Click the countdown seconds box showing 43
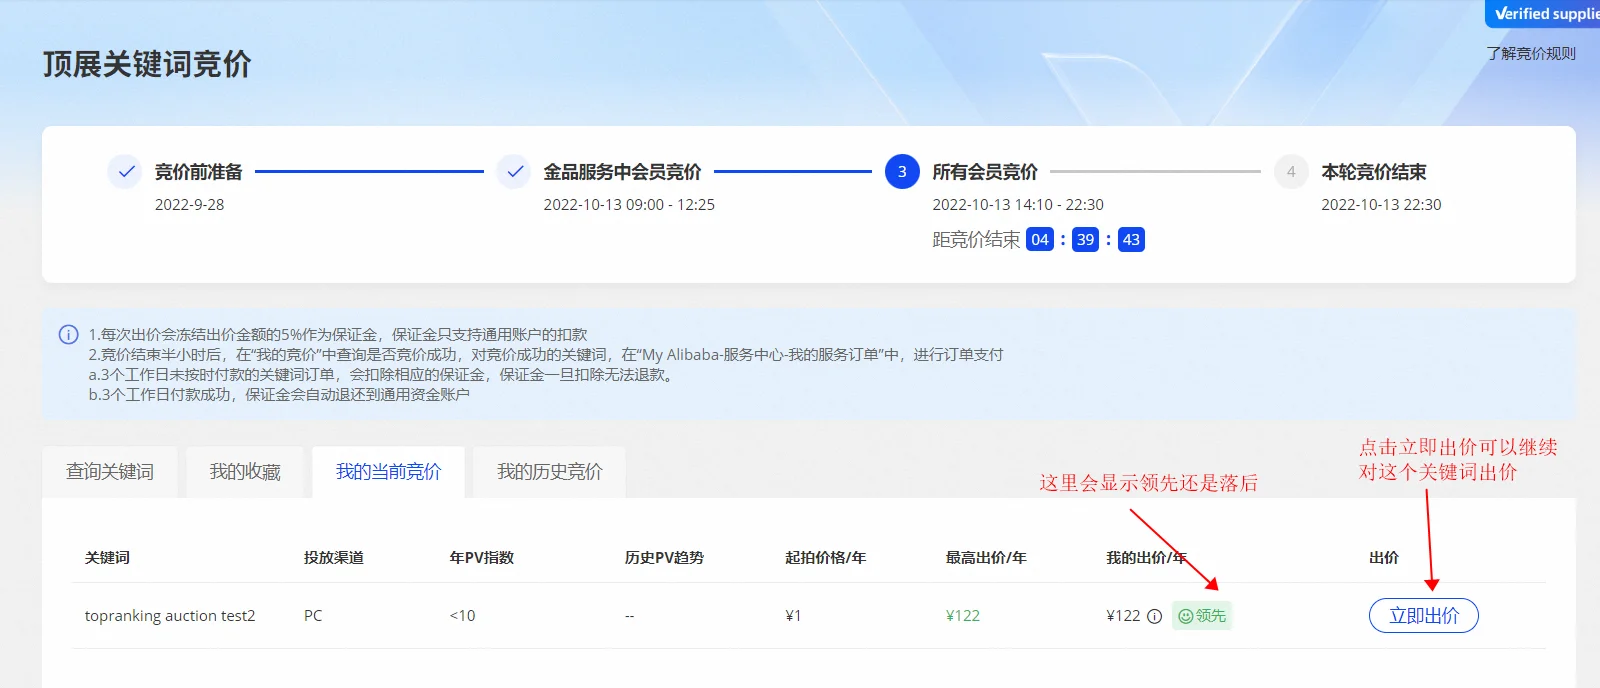This screenshot has width=1600, height=688. (1131, 240)
